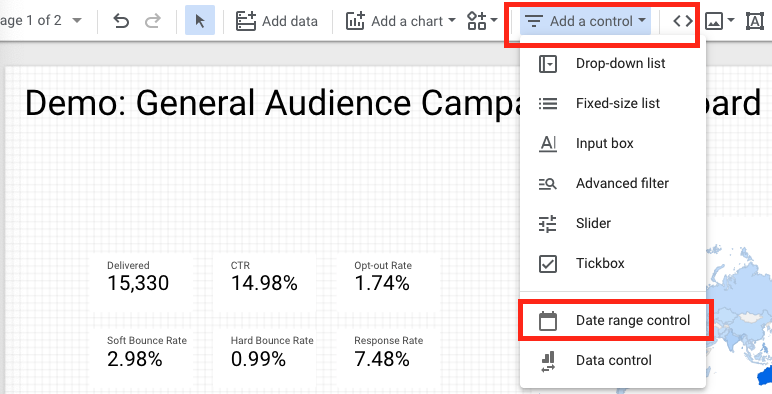Screen dimensions: 772x394
Task: Click the insert image icon
Action: (x=714, y=21)
